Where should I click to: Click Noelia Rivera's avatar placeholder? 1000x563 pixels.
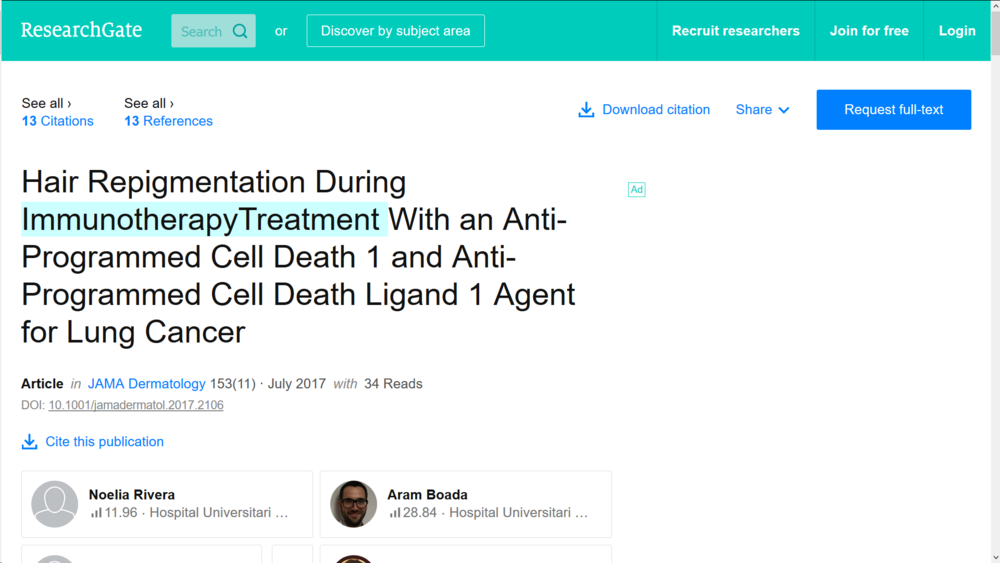pos(55,504)
